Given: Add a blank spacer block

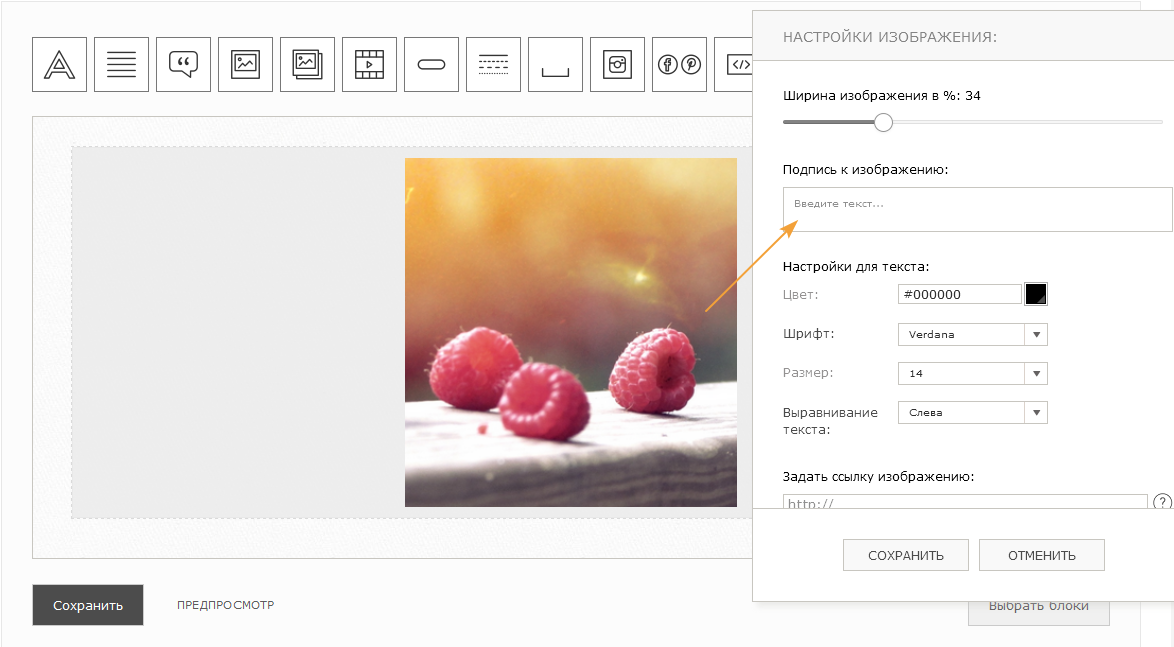Looking at the screenshot, I should tap(556, 64).
